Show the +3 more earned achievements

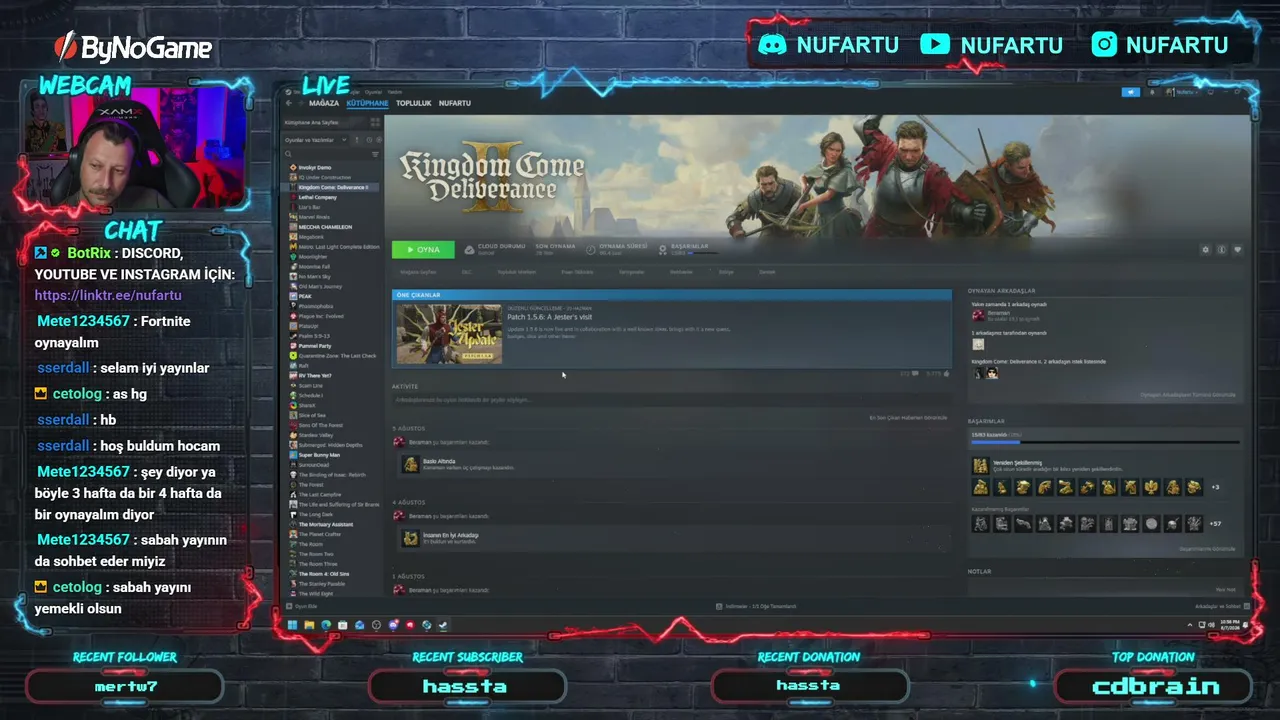1215,487
